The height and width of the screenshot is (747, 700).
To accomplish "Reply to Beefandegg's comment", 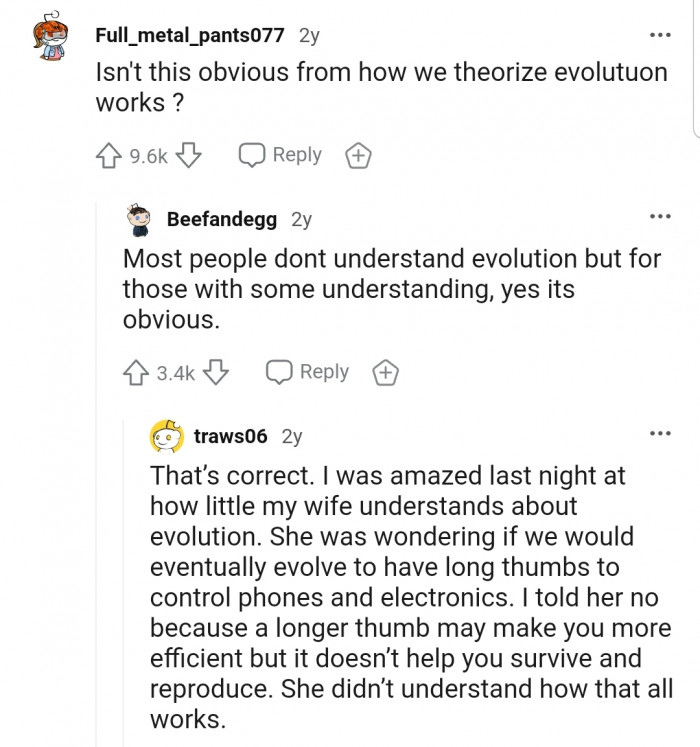I will tap(309, 372).
